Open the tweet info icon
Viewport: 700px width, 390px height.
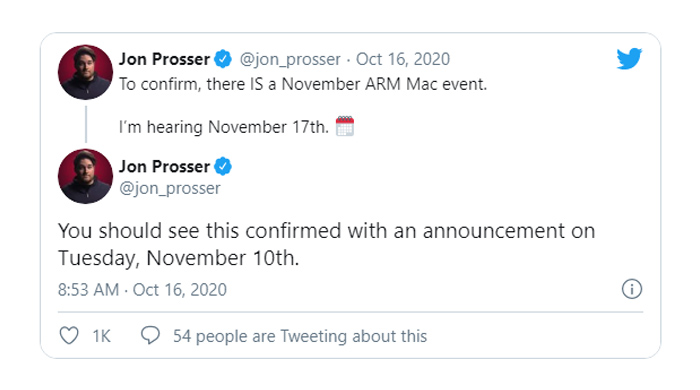coord(632,289)
